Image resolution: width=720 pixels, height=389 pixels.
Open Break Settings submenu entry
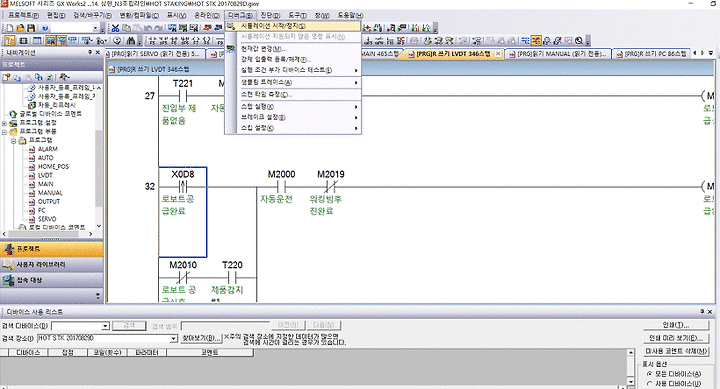click(x=299, y=117)
